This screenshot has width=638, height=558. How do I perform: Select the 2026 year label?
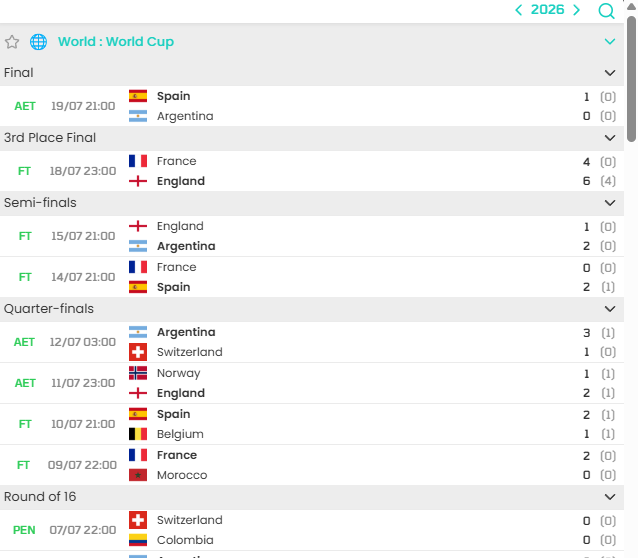pyautogui.click(x=547, y=10)
